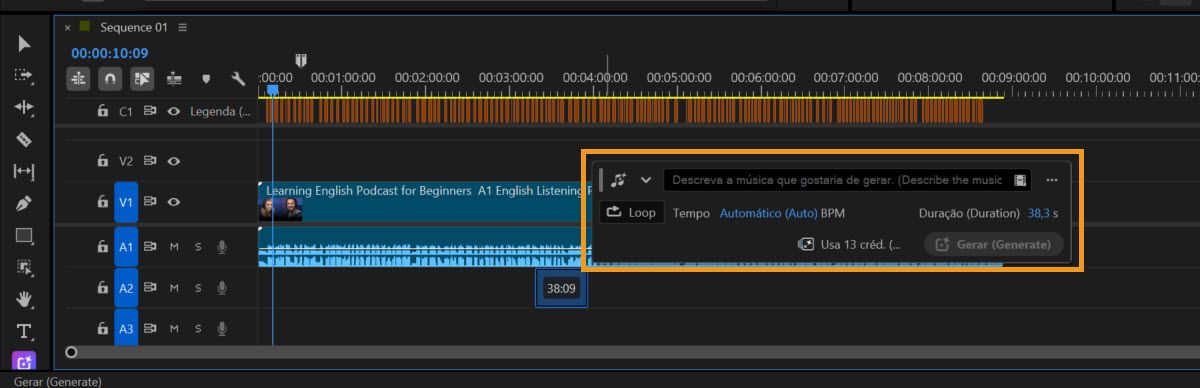Select the Pen tool
1200x388 pixels.
pyautogui.click(x=24, y=203)
